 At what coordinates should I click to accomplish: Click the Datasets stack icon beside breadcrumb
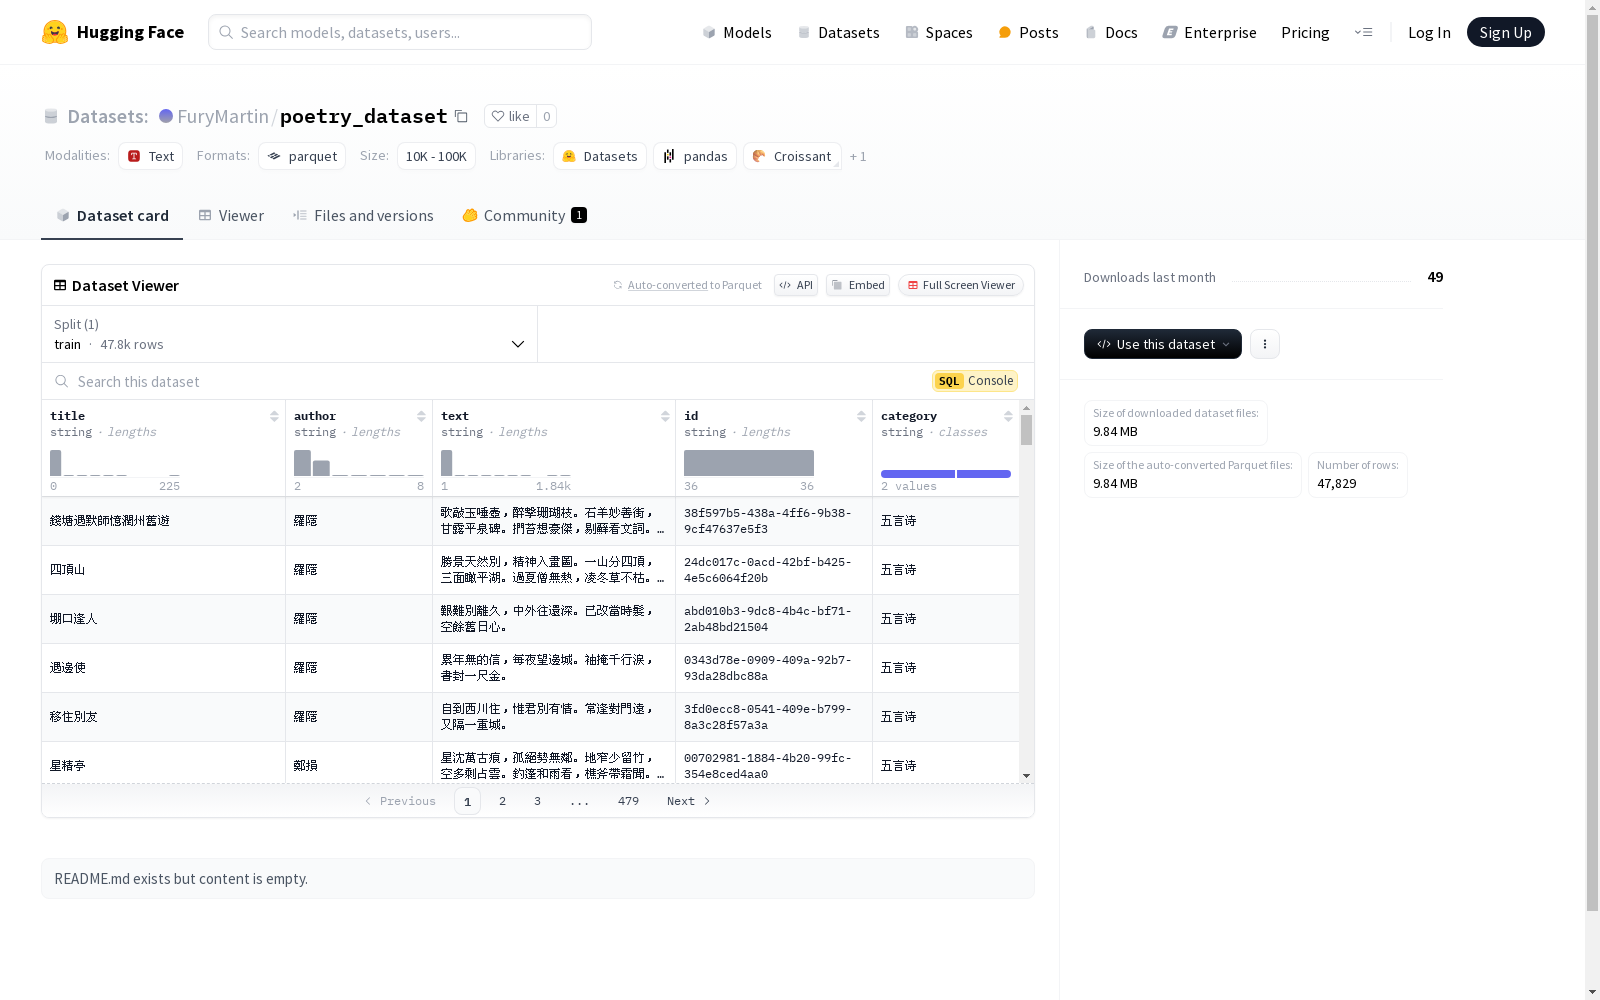51,116
